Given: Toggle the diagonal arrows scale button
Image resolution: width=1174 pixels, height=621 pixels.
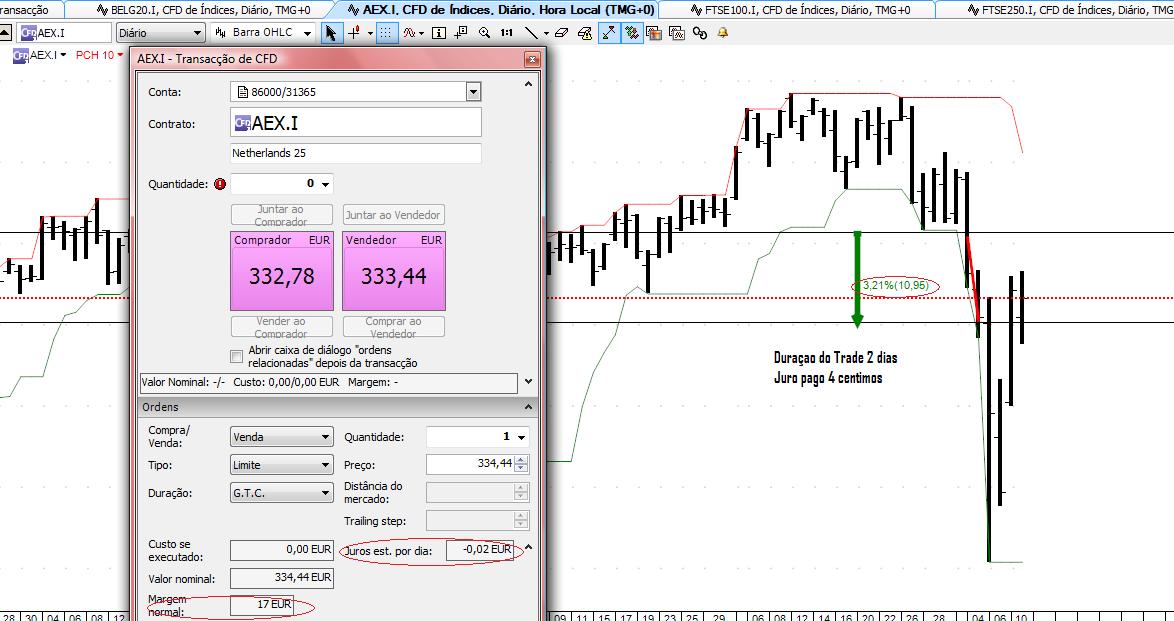Looking at the screenshot, I should click(x=609, y=33).
